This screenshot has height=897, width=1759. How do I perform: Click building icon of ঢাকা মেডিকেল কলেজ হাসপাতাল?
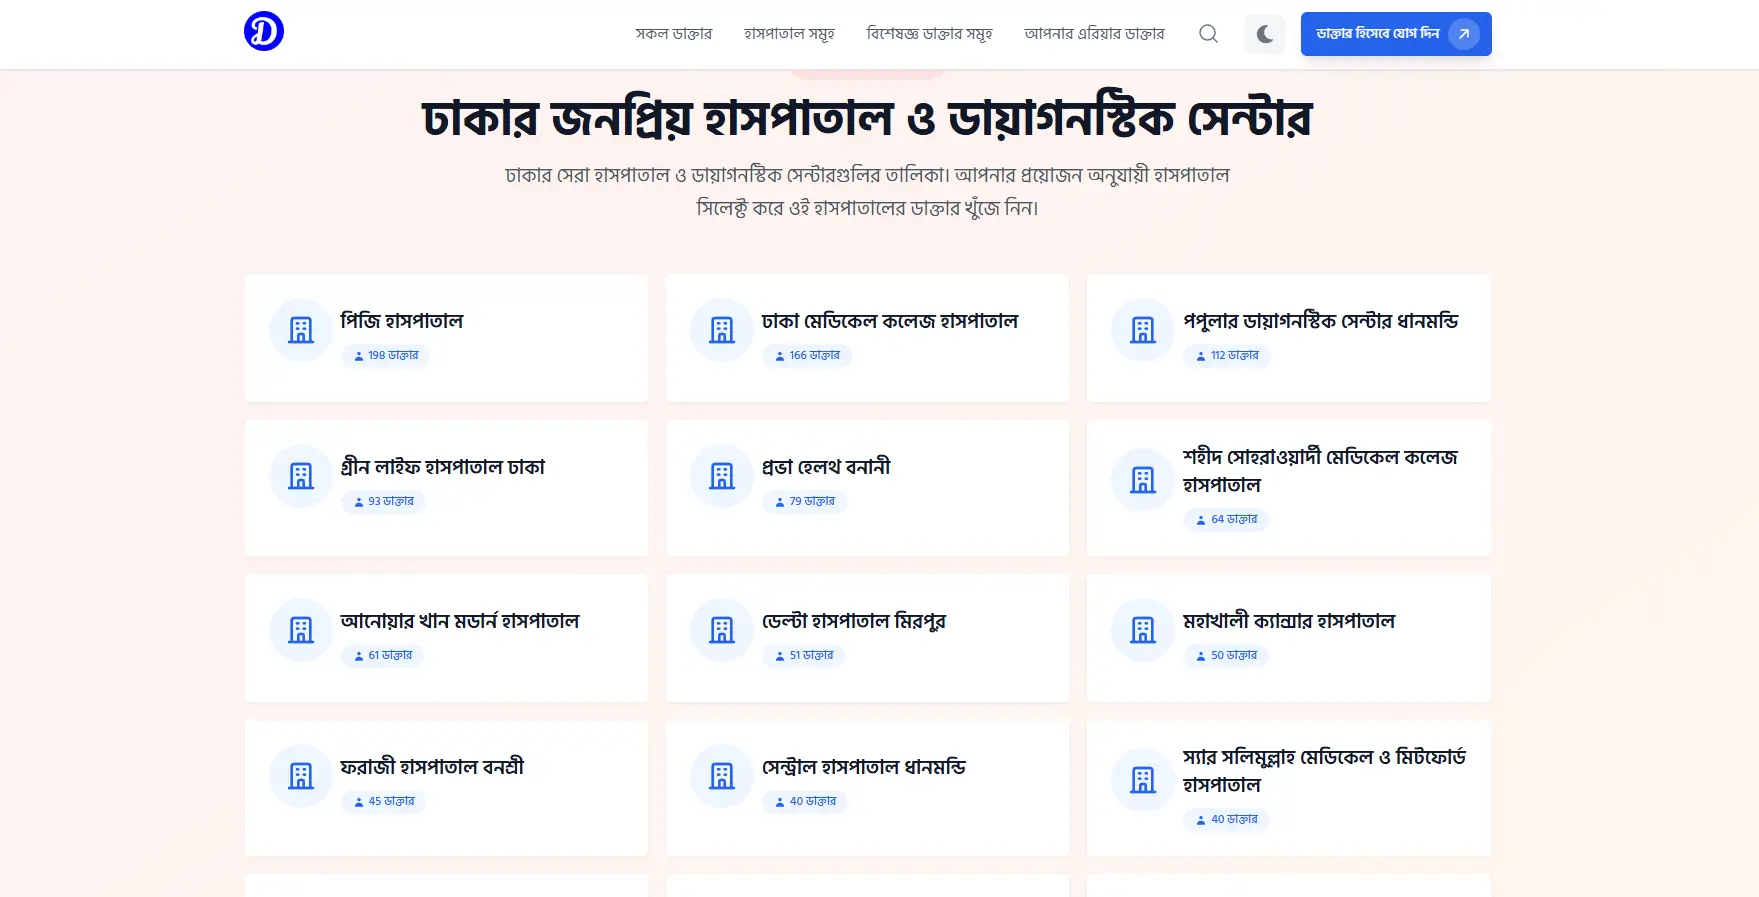(722, 330)
